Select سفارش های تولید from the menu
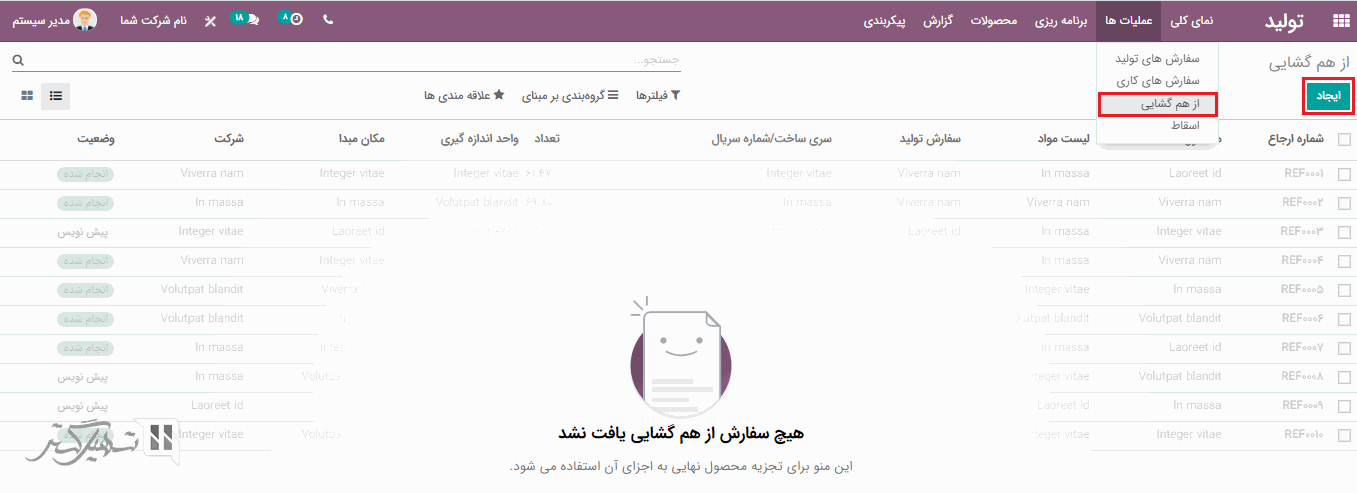The height and width of the screenshot is (493, 1357). coord(1156,59)
